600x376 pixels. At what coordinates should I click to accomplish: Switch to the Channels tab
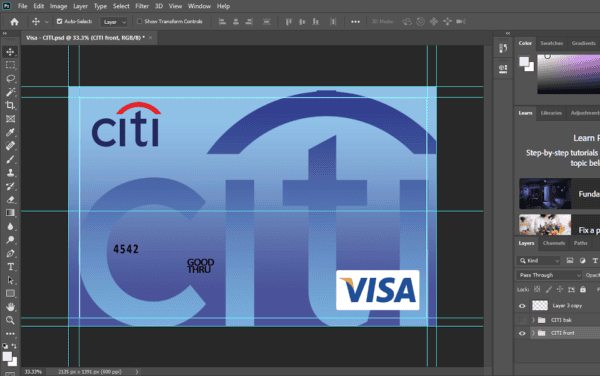point(554,243)
